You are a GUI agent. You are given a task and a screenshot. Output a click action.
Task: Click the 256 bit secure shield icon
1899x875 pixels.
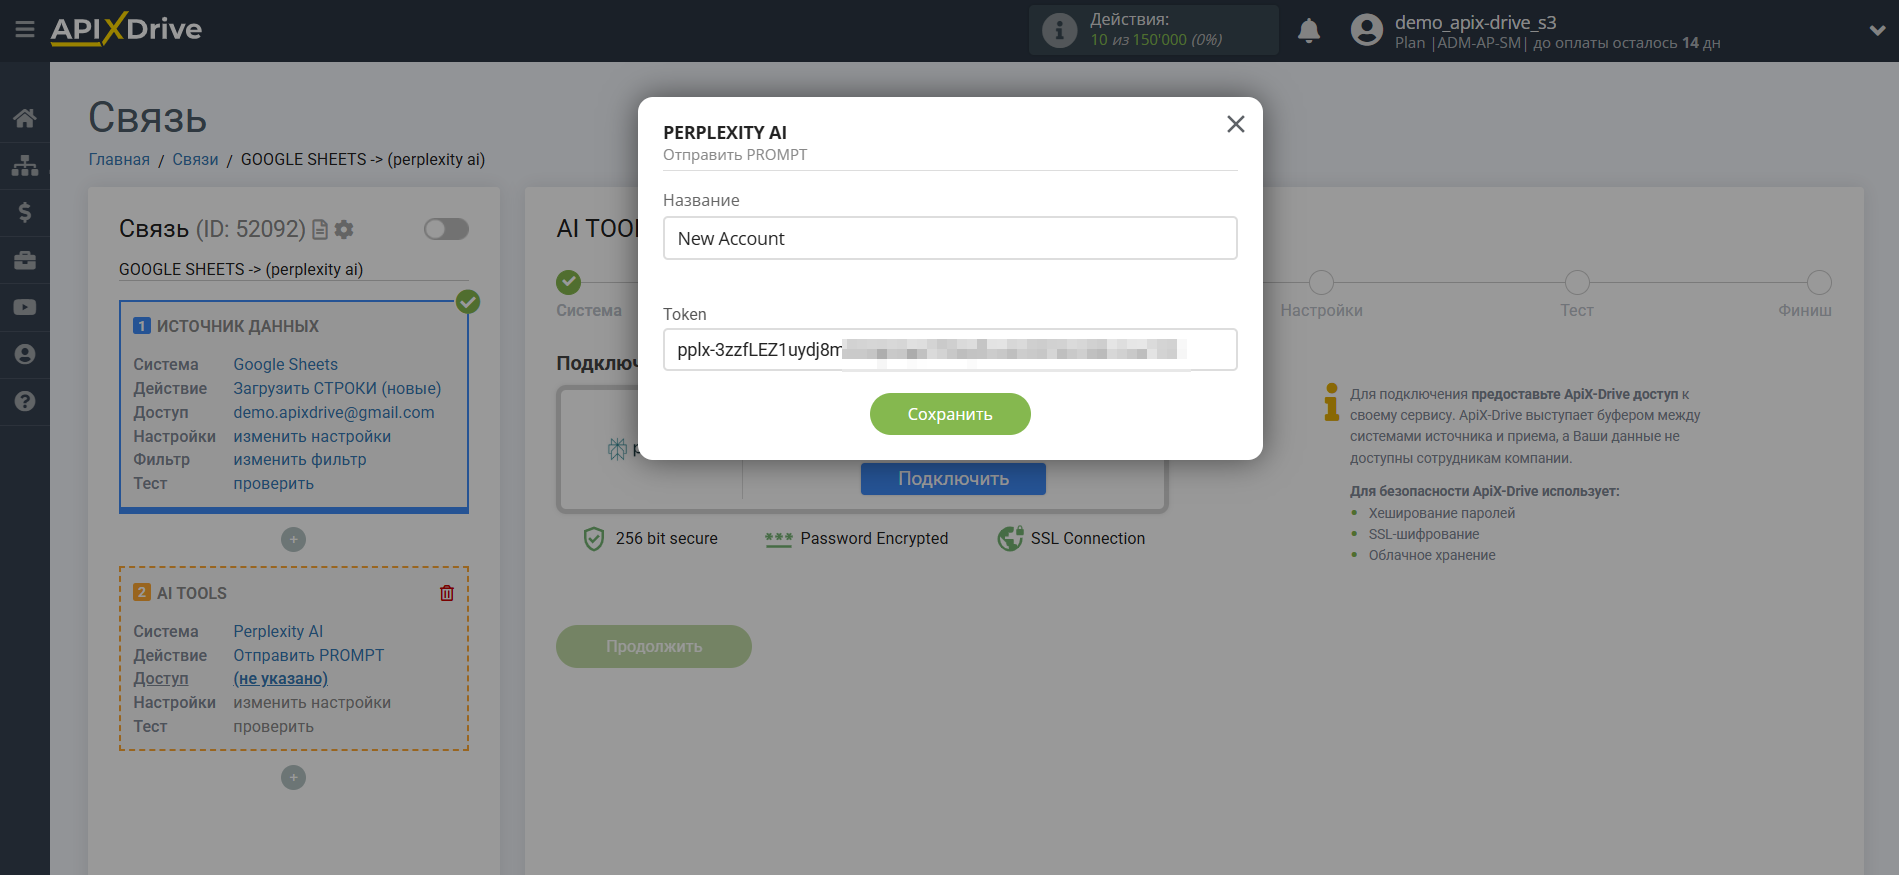pos(594,539)
